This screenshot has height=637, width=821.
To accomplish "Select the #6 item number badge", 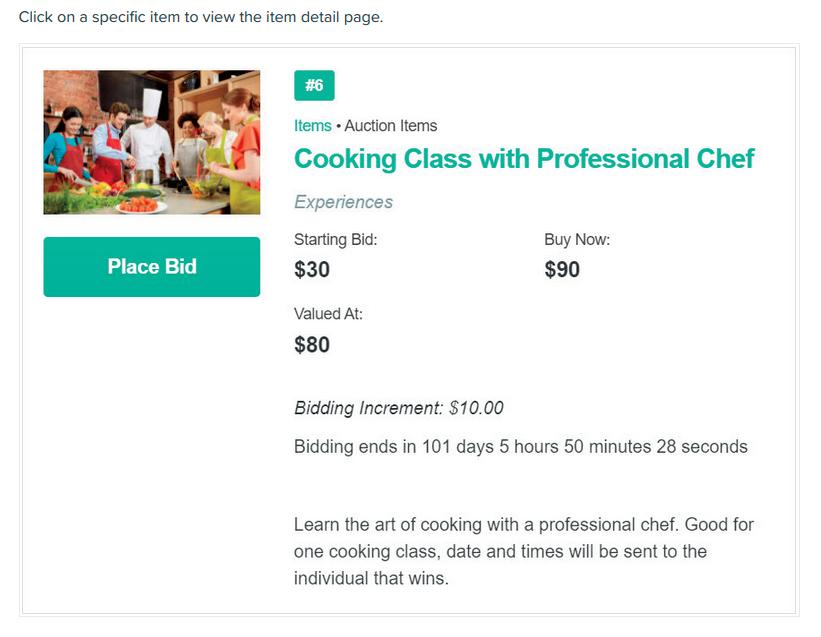I will coord(314,85).
